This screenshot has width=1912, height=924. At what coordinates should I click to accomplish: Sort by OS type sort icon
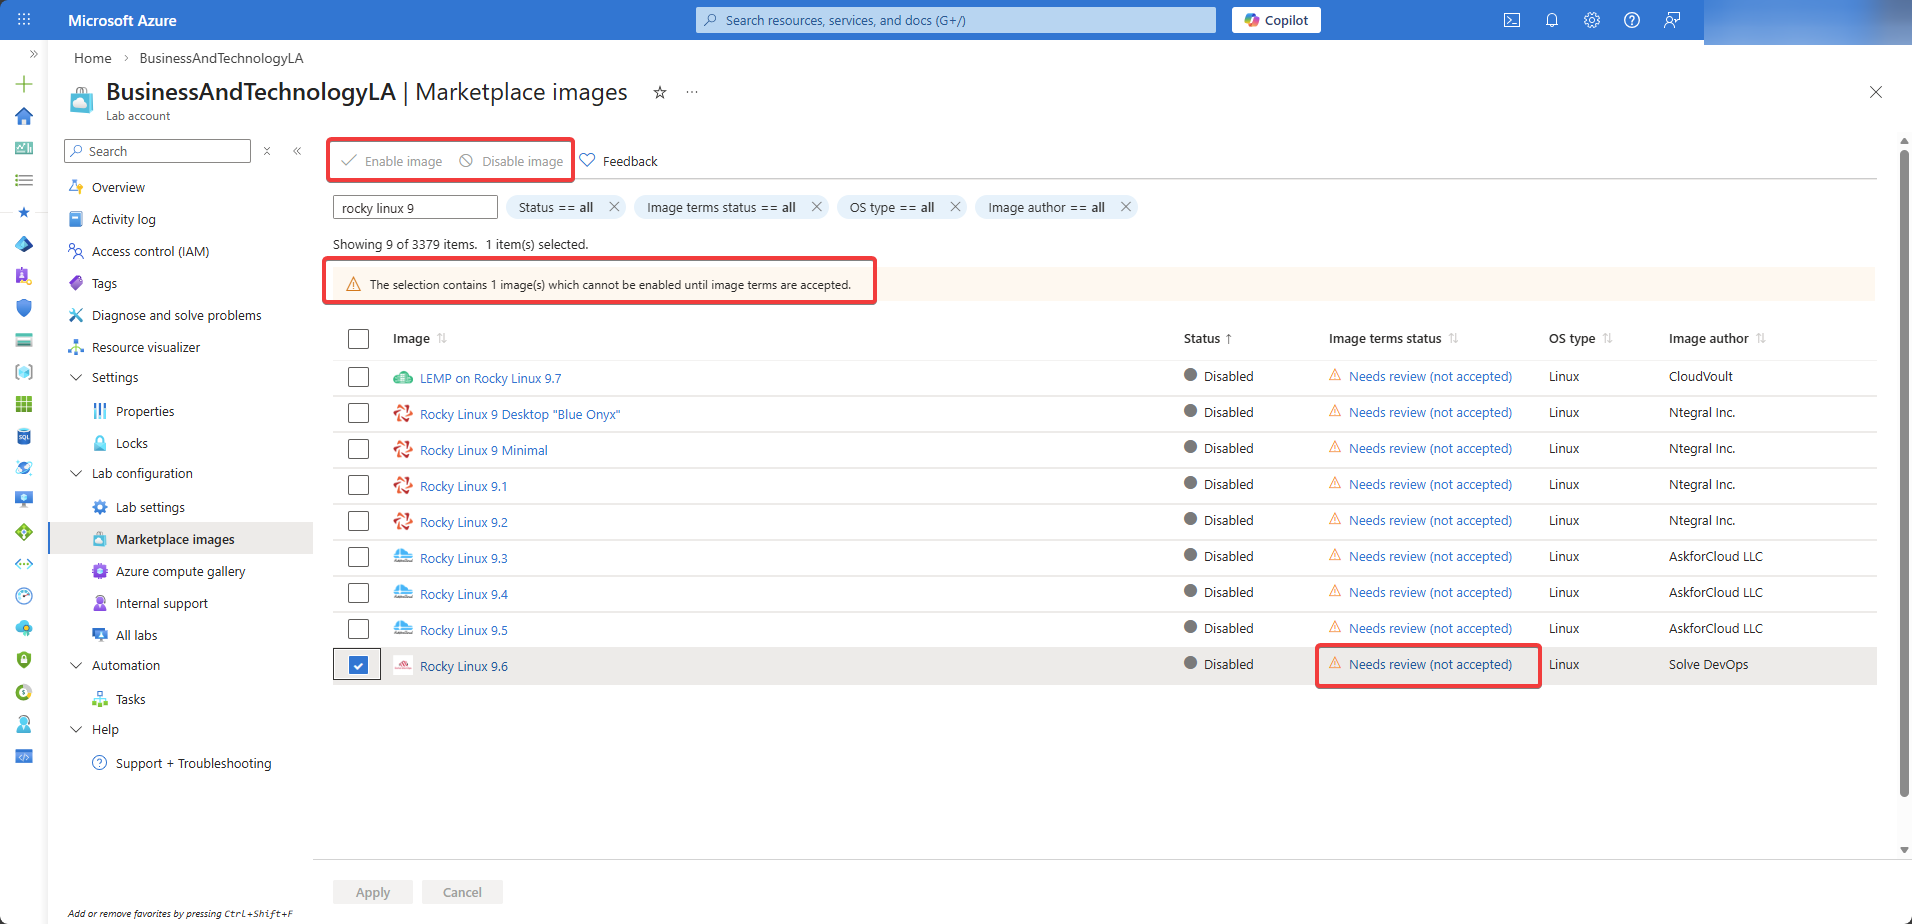pos(1608,339)
